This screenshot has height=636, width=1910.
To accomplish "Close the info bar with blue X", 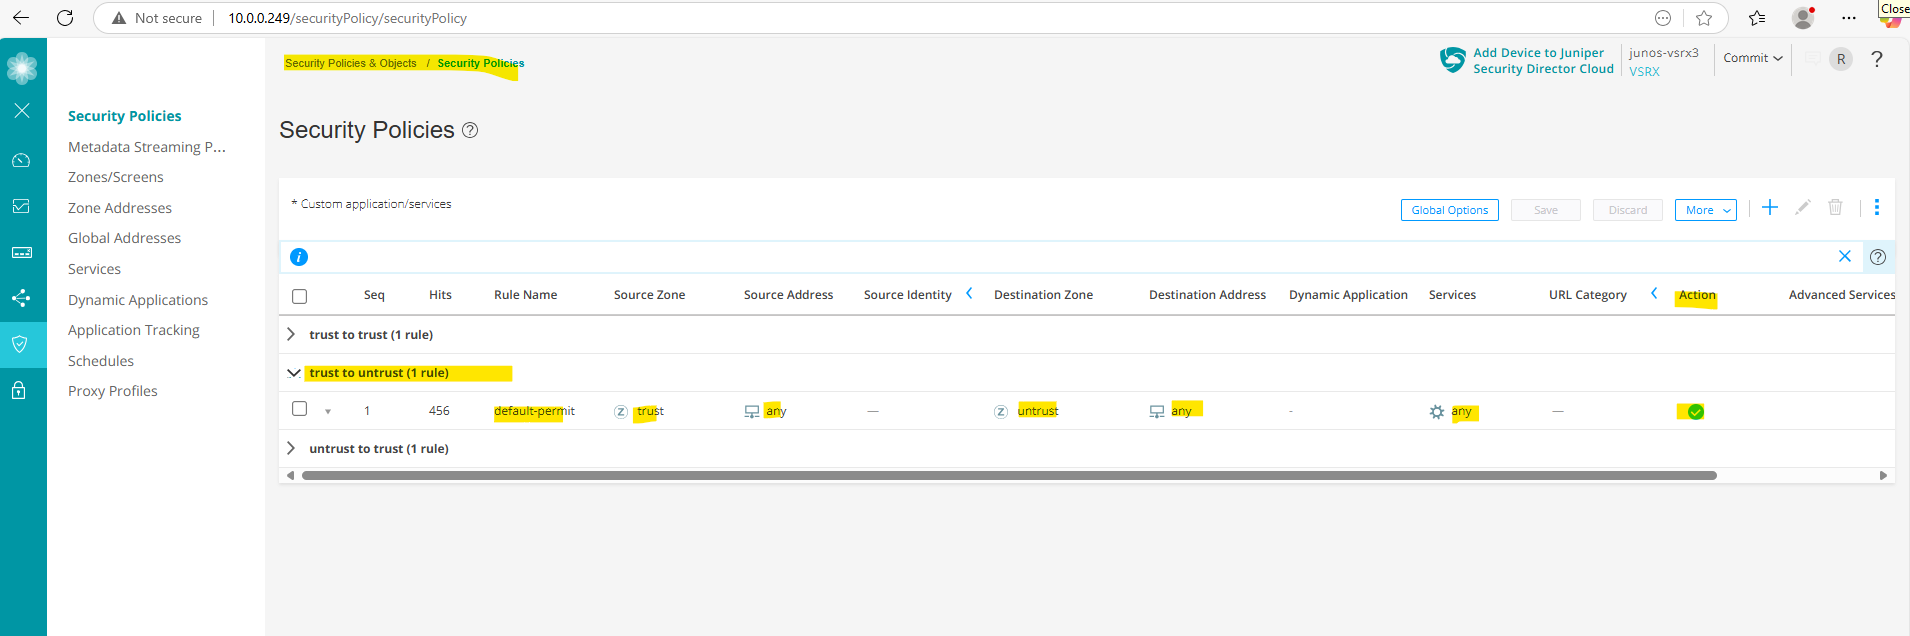I will [1845, 256].
